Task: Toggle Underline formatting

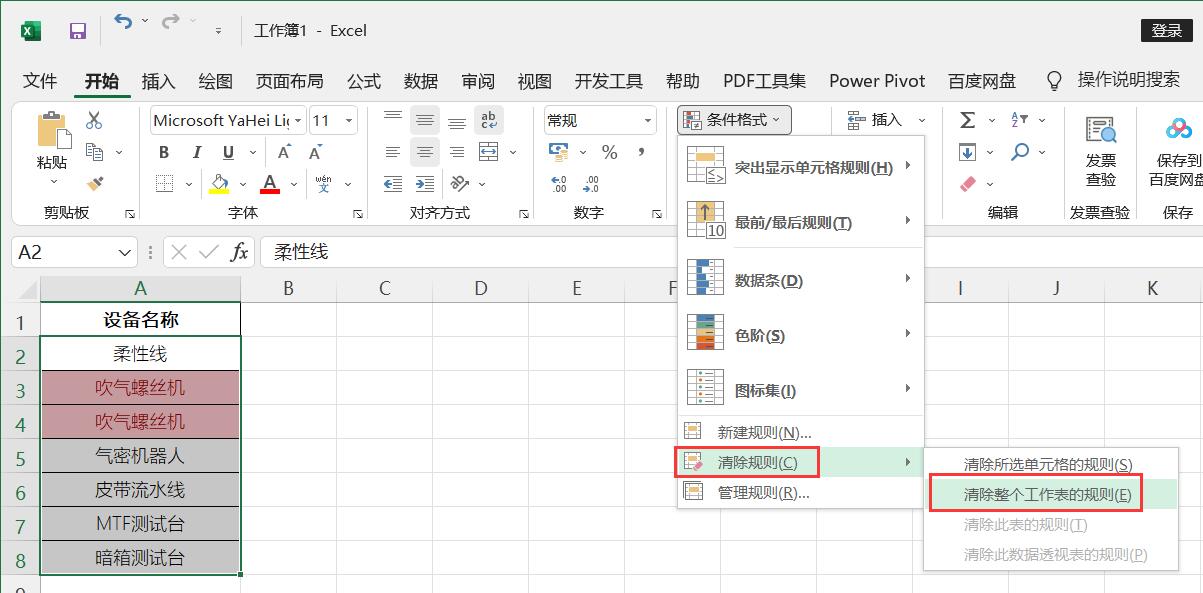Action: click(x=228, y=152)
